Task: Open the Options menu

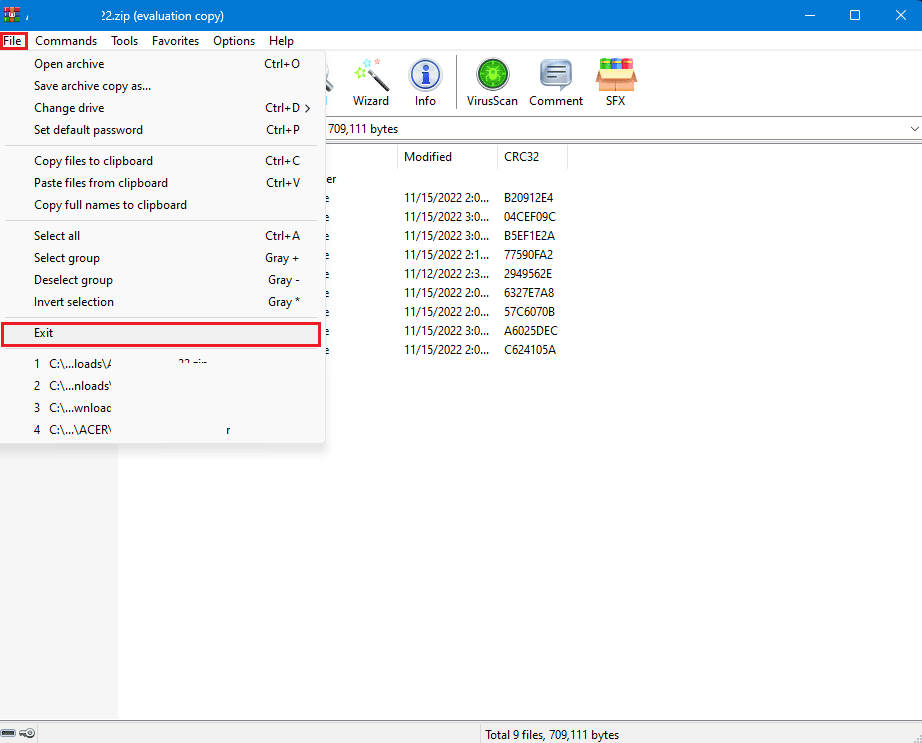Action: click(233, 41)
